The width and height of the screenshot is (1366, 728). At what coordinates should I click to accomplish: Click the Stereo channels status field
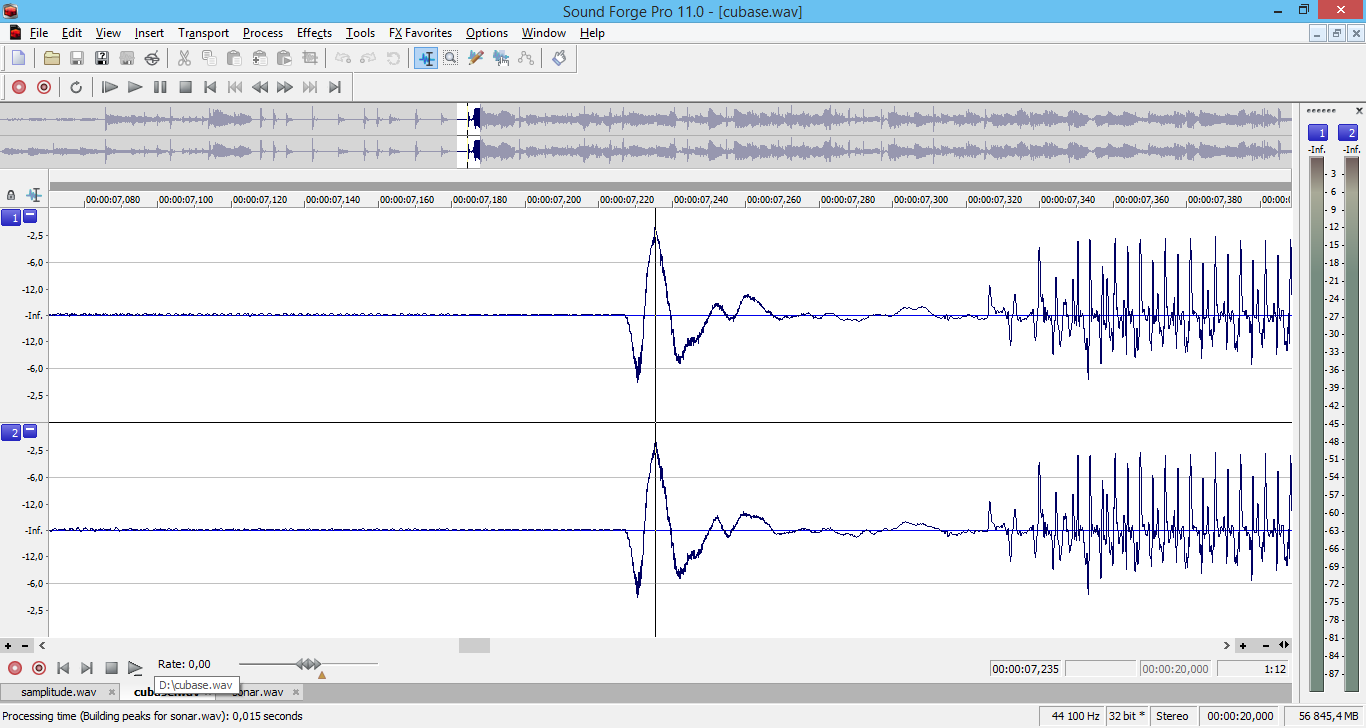(x=1173, y=716)
